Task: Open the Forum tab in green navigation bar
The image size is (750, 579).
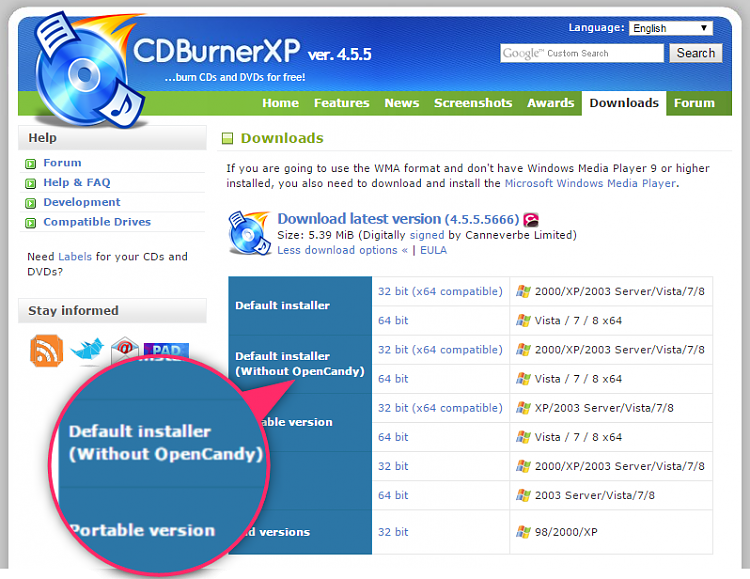Action: click(x=694, y=103)
